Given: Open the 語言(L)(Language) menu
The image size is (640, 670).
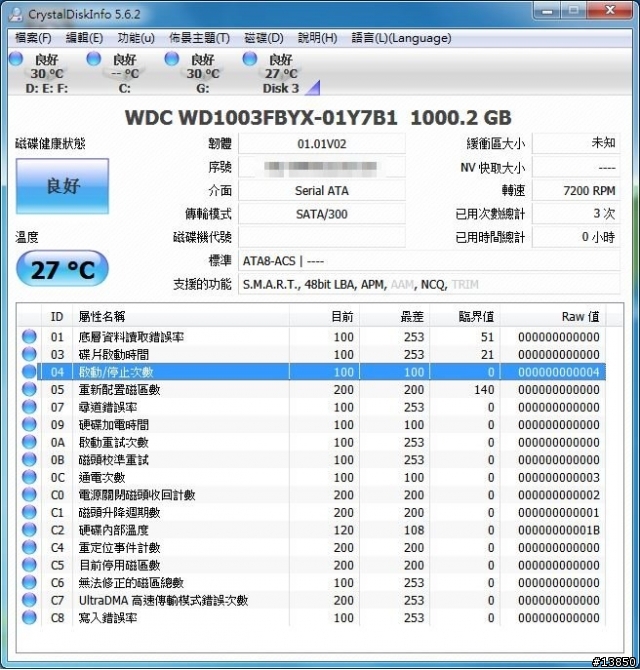Looking at the screenshot, I should [401, 38].
